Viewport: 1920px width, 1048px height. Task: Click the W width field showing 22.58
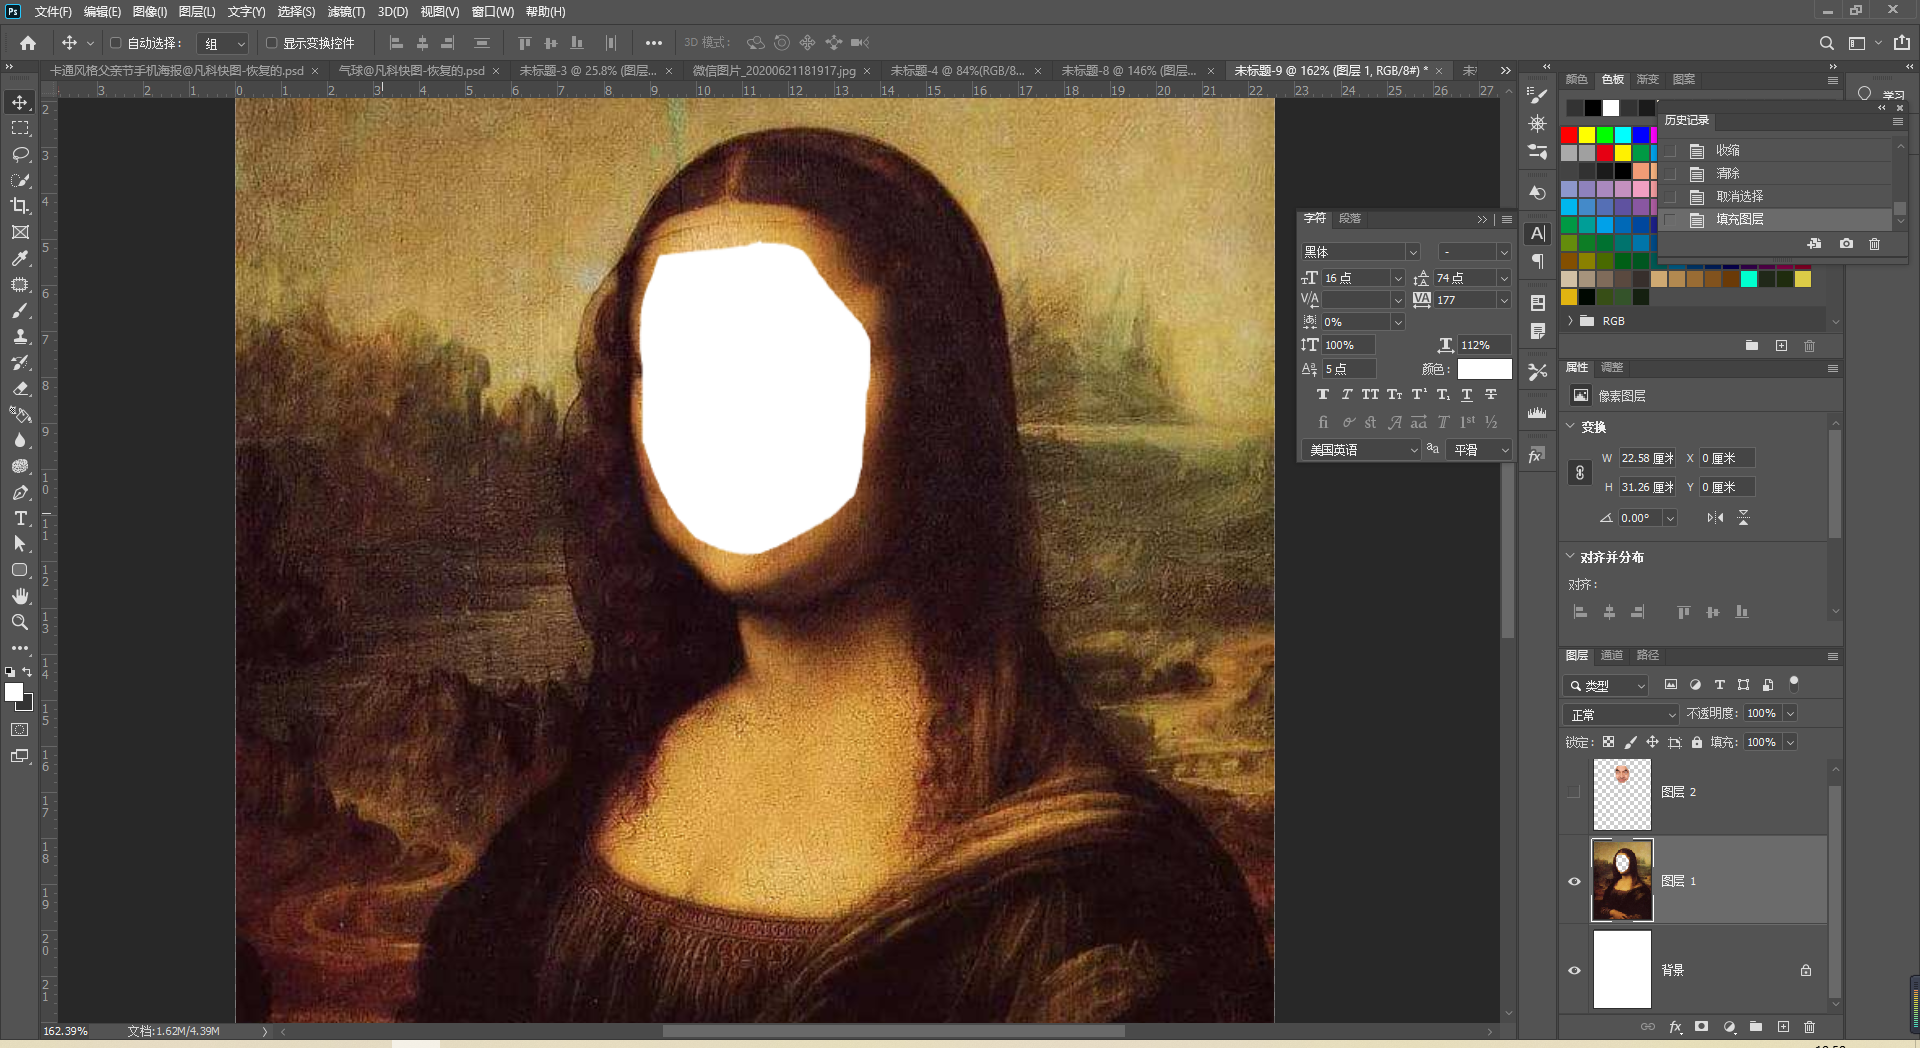1647,458
